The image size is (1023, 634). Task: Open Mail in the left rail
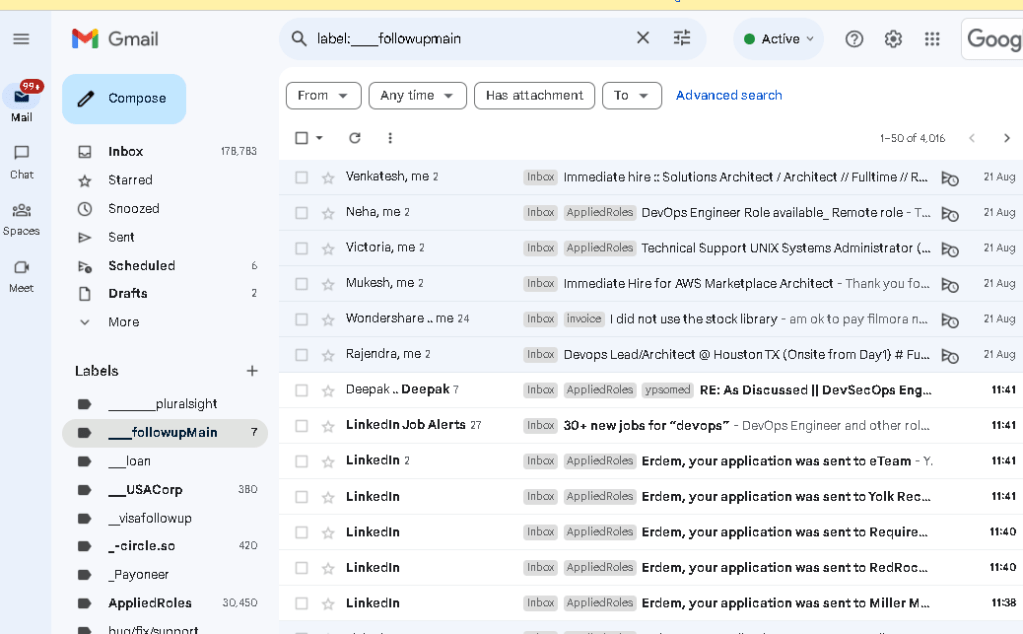tap(22, 103)
